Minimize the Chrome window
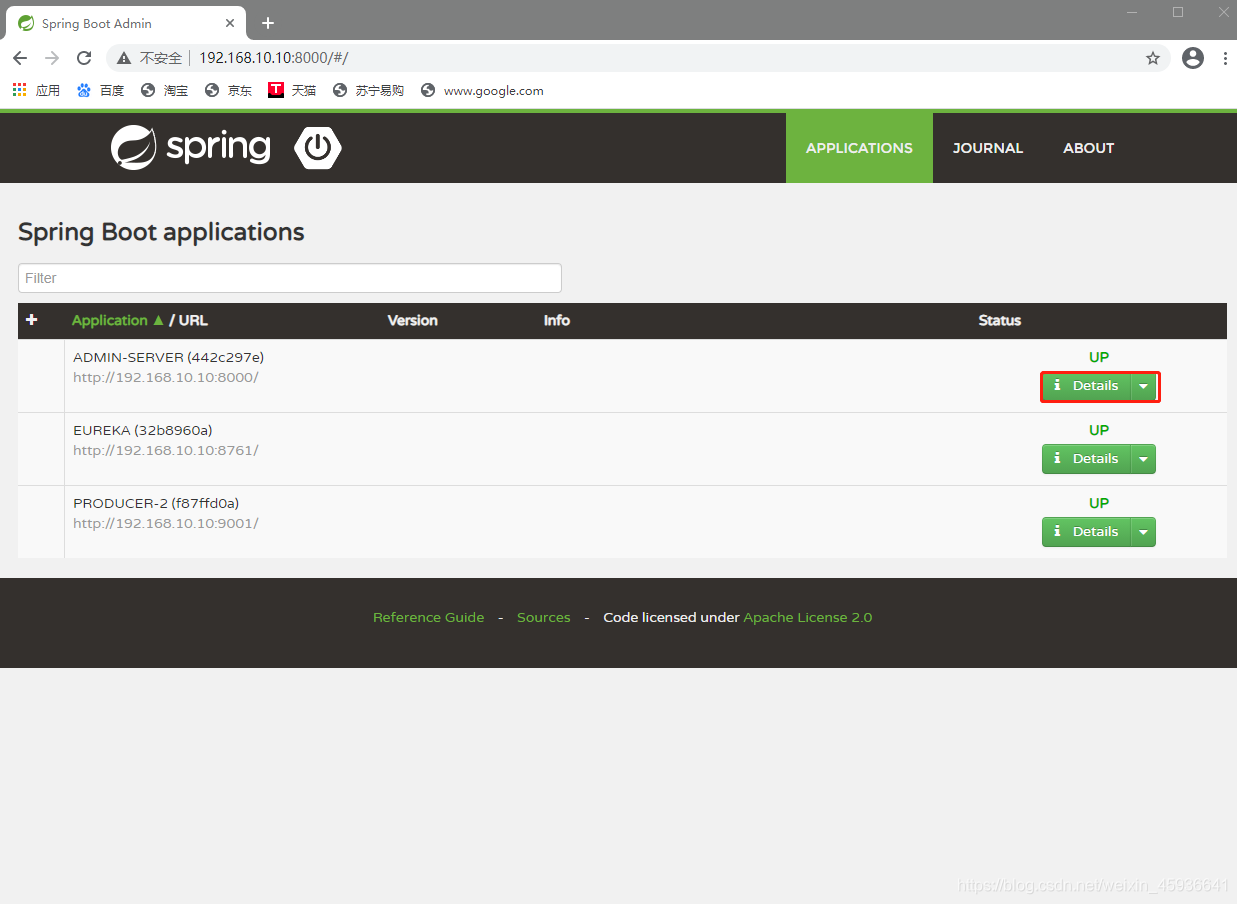This screenshot has width=1237, height=904. pyautogui.click(x=1133, y=12)
